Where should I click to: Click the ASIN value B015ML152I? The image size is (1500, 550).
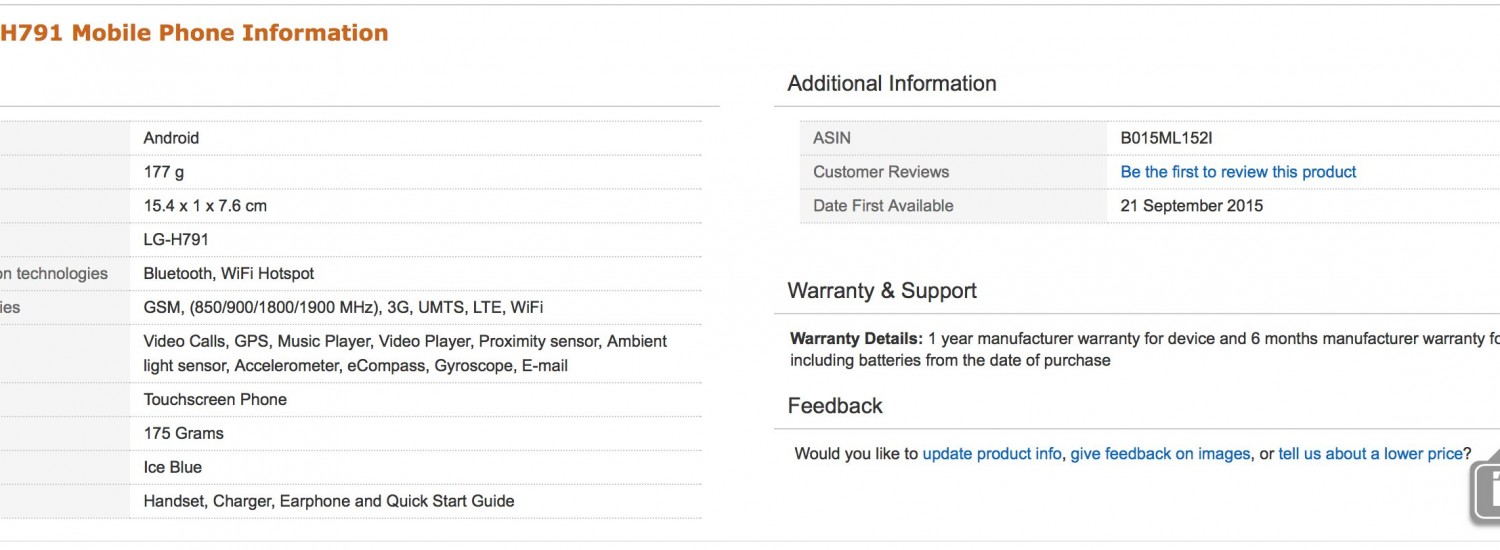(x=1166, y=138)
